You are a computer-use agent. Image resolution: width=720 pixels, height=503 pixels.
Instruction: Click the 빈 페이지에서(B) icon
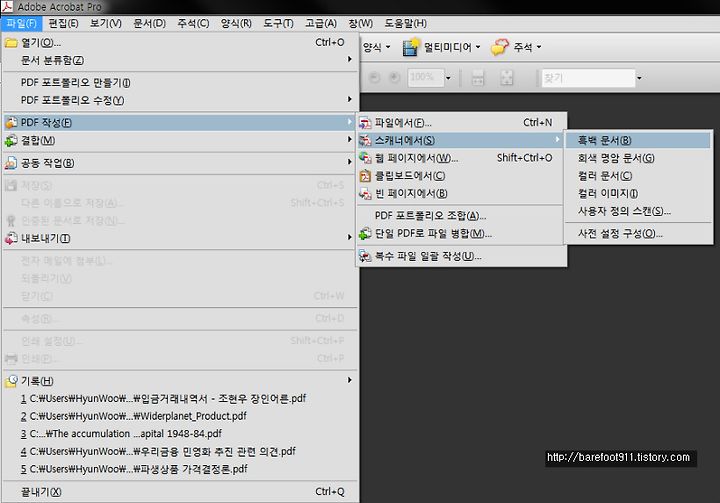[366, 194]
